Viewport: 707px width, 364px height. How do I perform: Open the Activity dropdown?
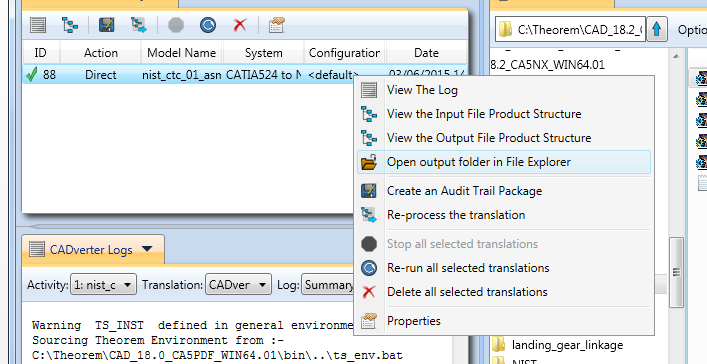(103, 285)
